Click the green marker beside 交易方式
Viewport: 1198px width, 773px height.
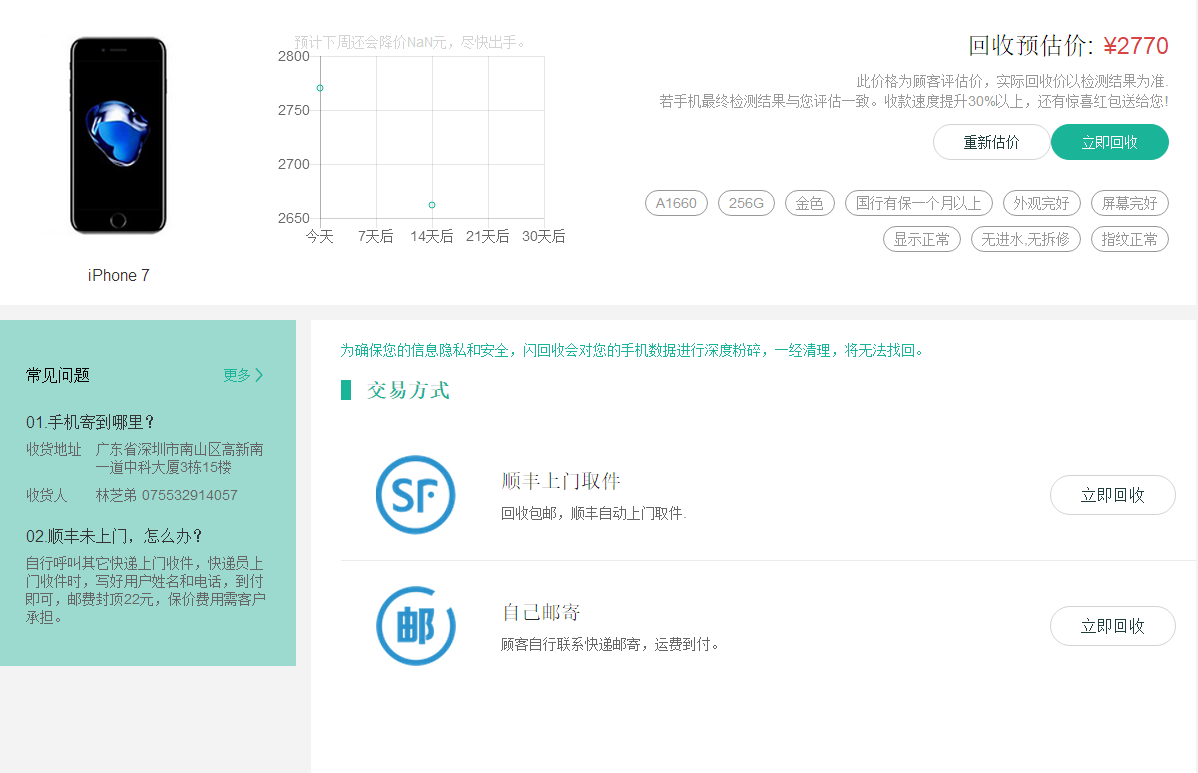click(345, 390)
